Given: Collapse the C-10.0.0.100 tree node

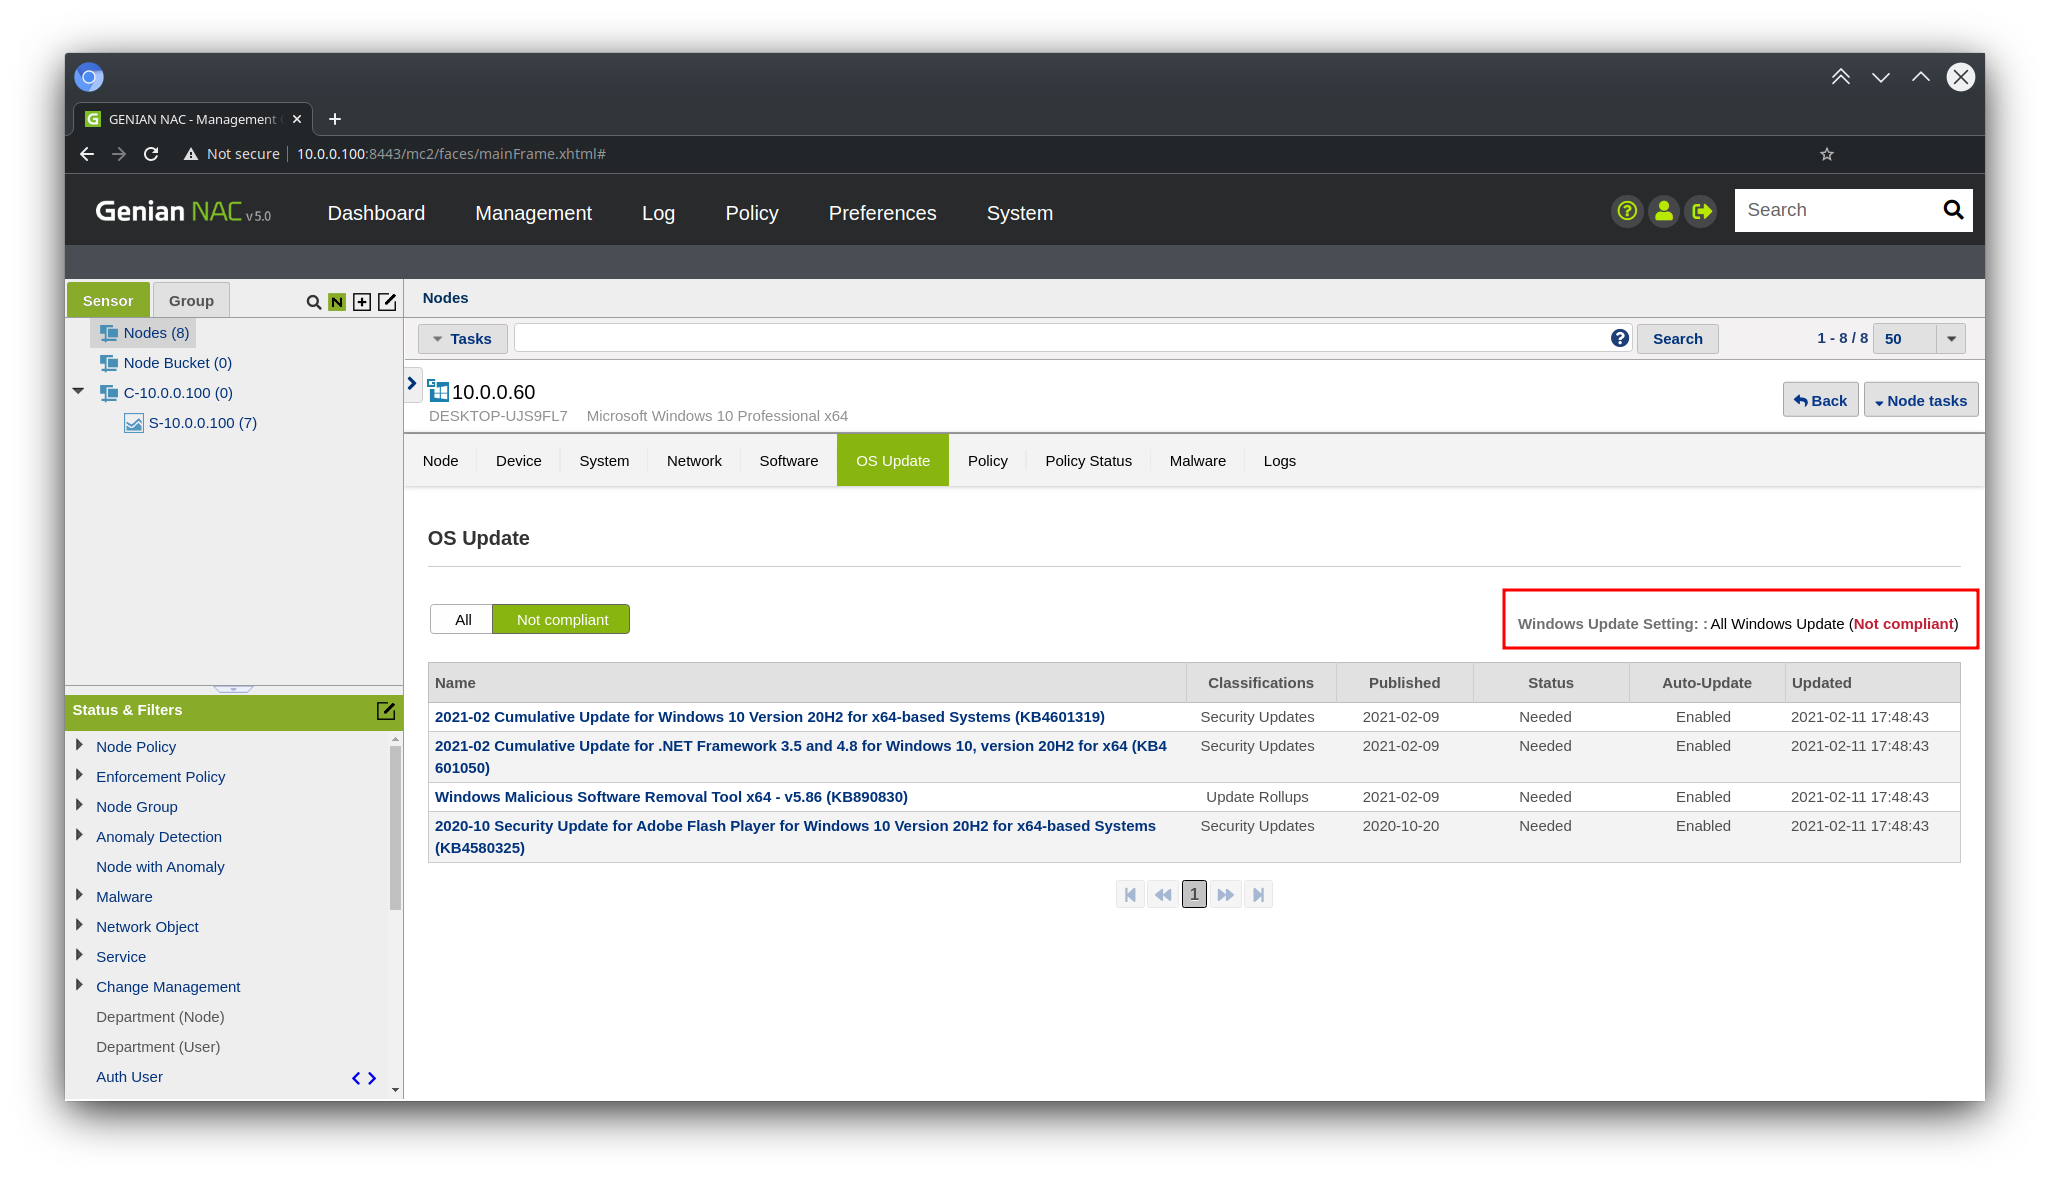Looking at the screenshot, I should coord(78,392).
